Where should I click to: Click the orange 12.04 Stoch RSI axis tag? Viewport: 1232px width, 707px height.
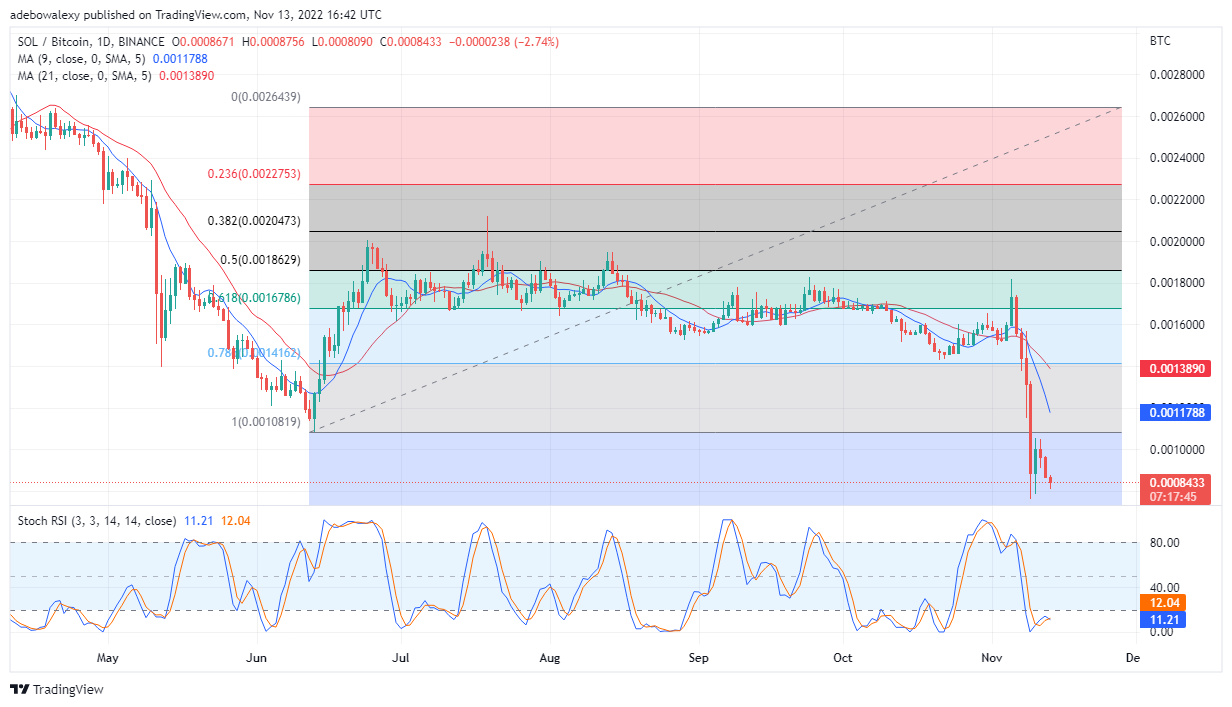tap(1162, 603)
